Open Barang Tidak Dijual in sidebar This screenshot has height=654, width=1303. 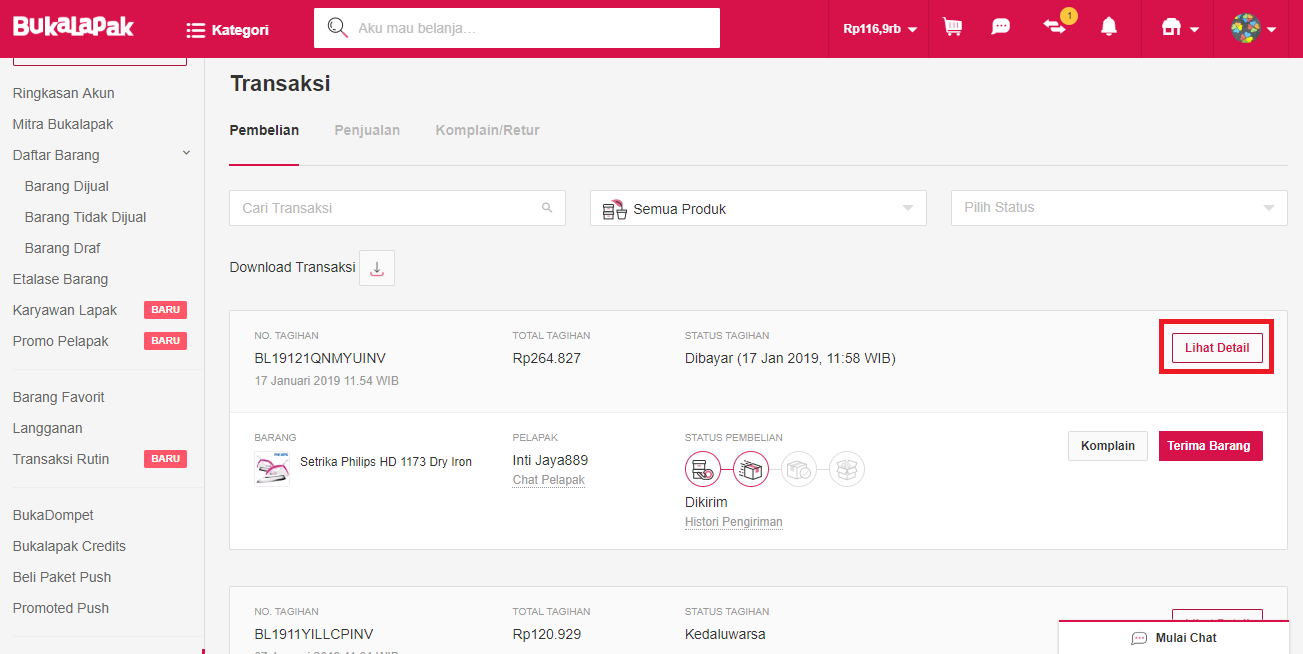pos(86,217)
